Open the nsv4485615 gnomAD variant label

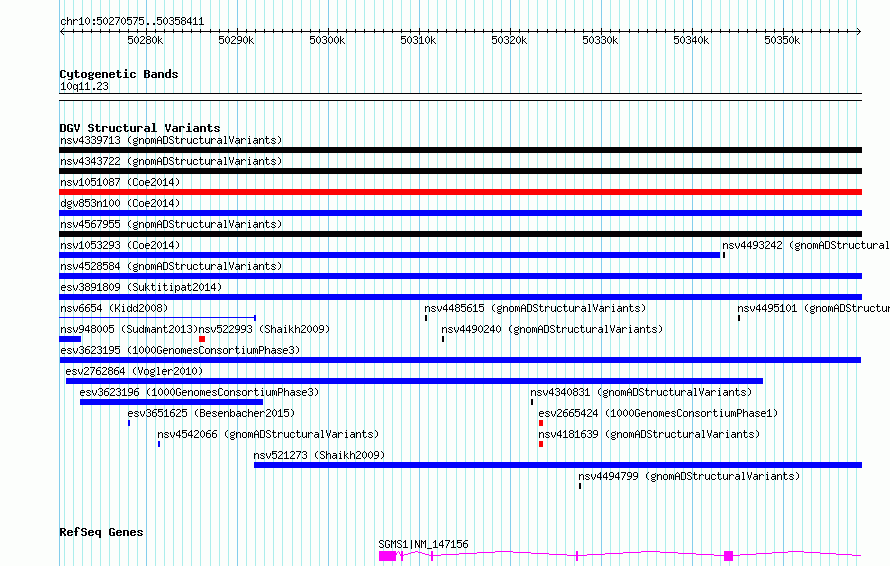click(x=535, y=308)
